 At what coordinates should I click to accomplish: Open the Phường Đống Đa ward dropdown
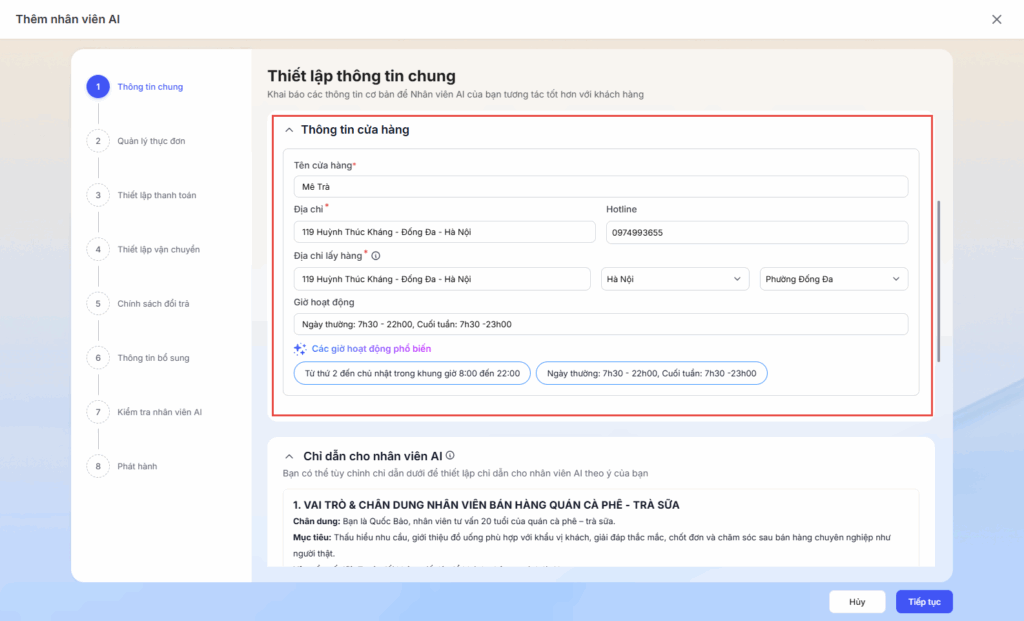[x=834, y=279]
